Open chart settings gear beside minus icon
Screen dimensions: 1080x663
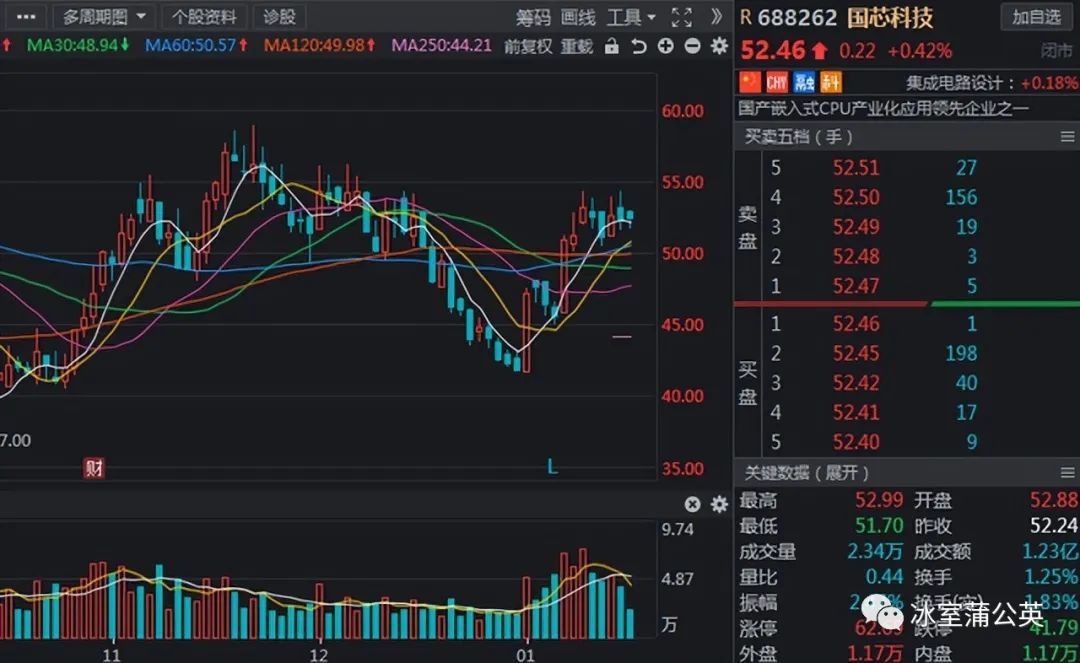(x=719, y=46)
